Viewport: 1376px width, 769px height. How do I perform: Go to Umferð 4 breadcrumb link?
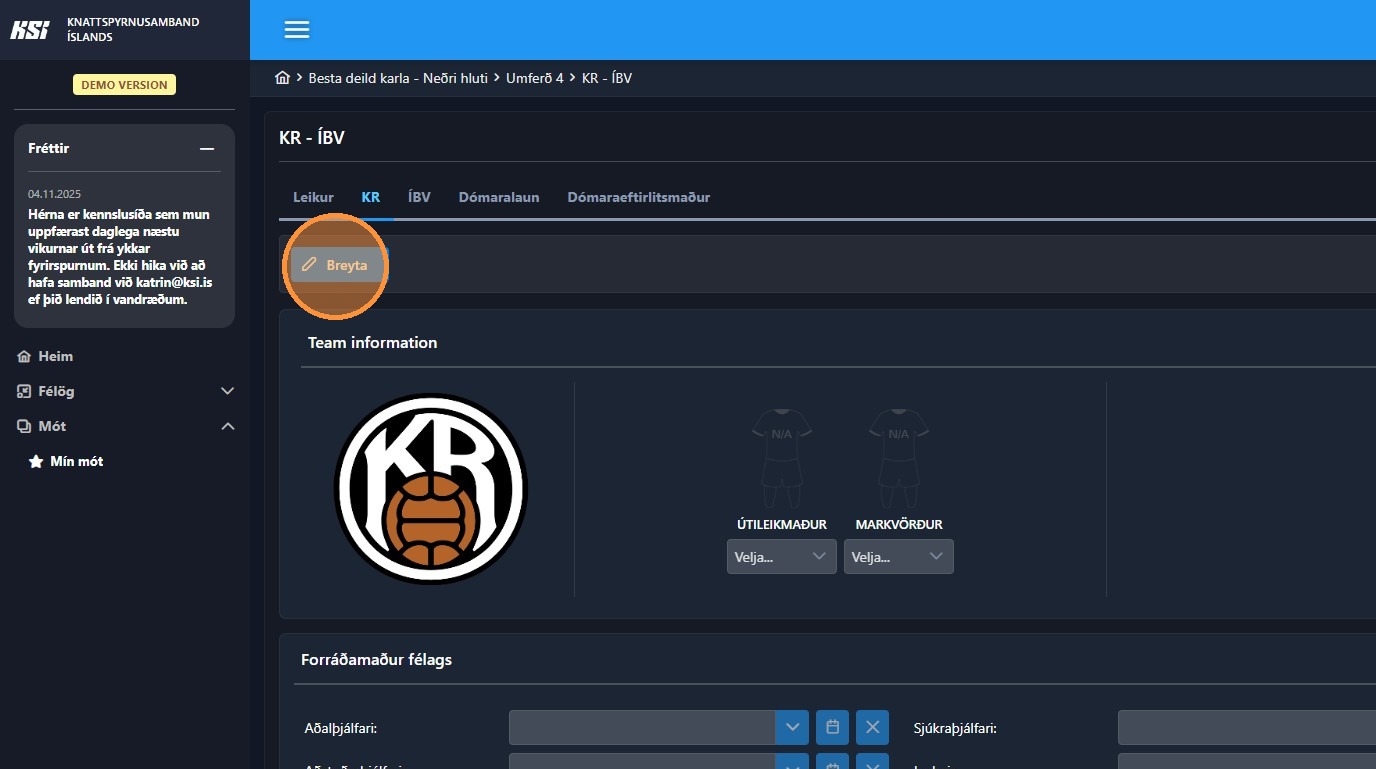(x=535, y=78)
